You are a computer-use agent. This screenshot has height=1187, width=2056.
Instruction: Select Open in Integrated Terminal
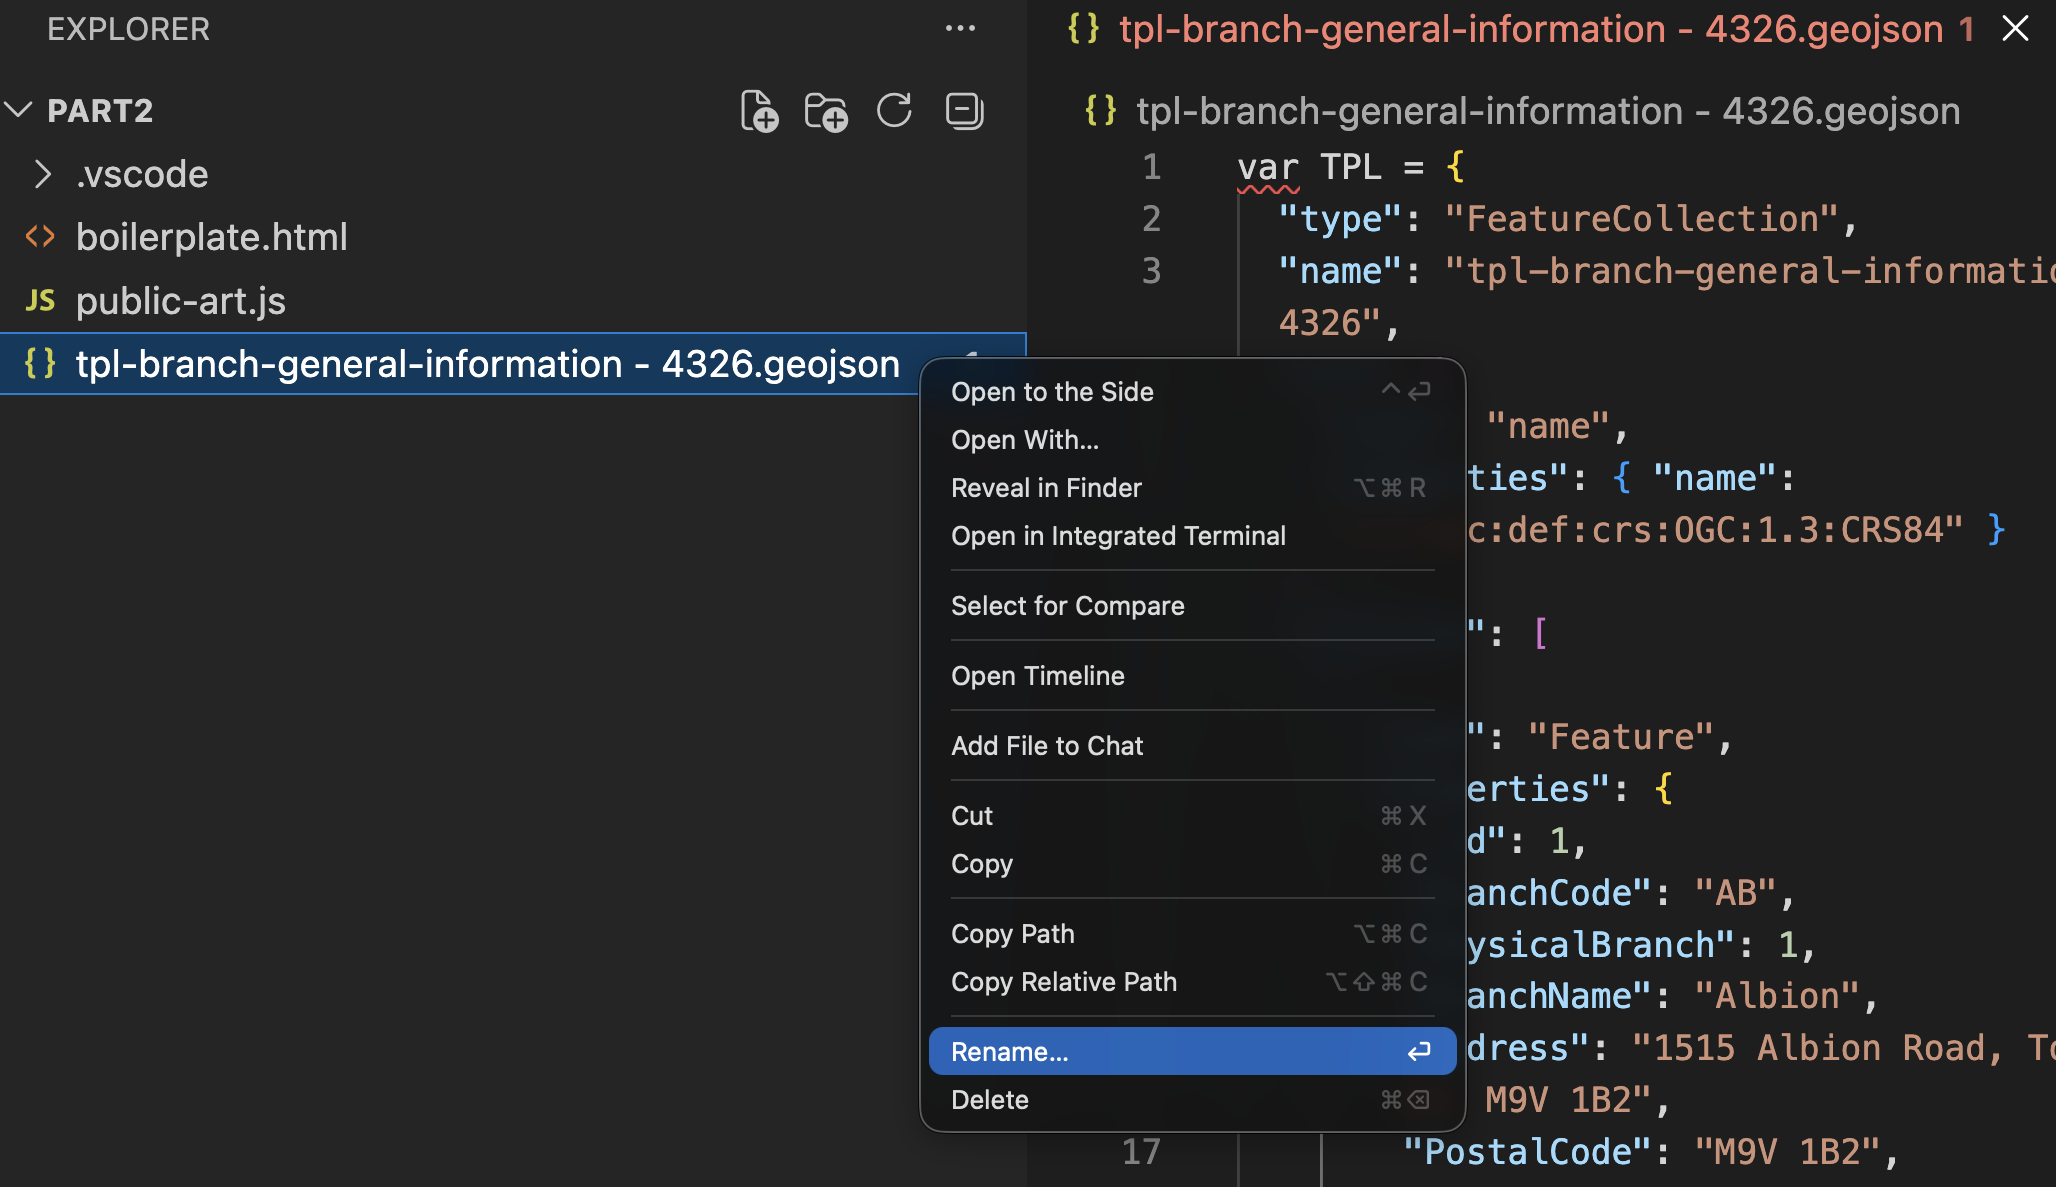tap(1192, 536)
